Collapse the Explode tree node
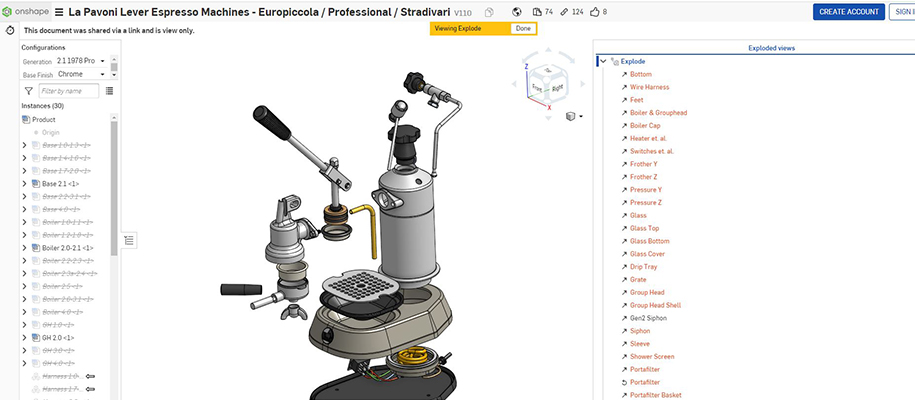Viewport: 915px width, 400px height. (x=603, y=61)
